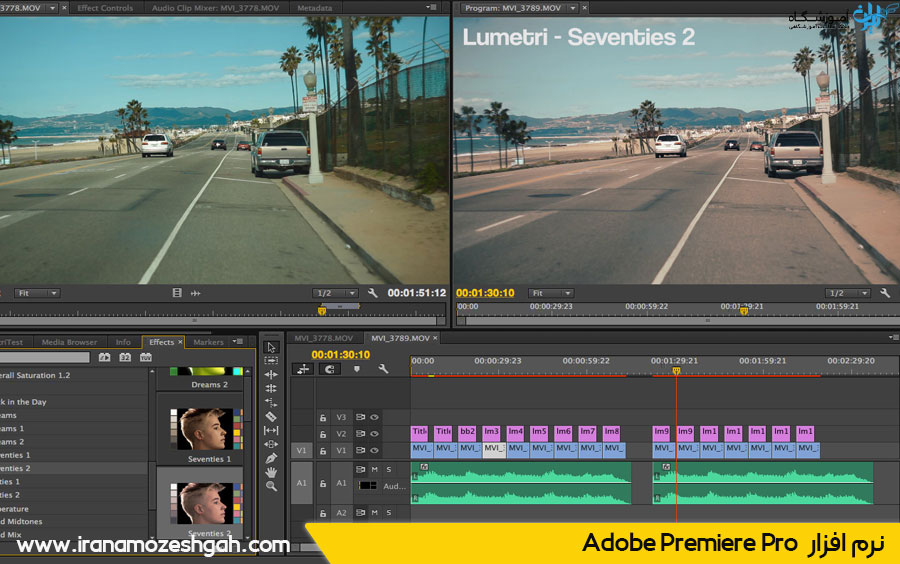This screenshot has width=900, height=564.
Task: Mute audio track A2
Action: (375, 512)
